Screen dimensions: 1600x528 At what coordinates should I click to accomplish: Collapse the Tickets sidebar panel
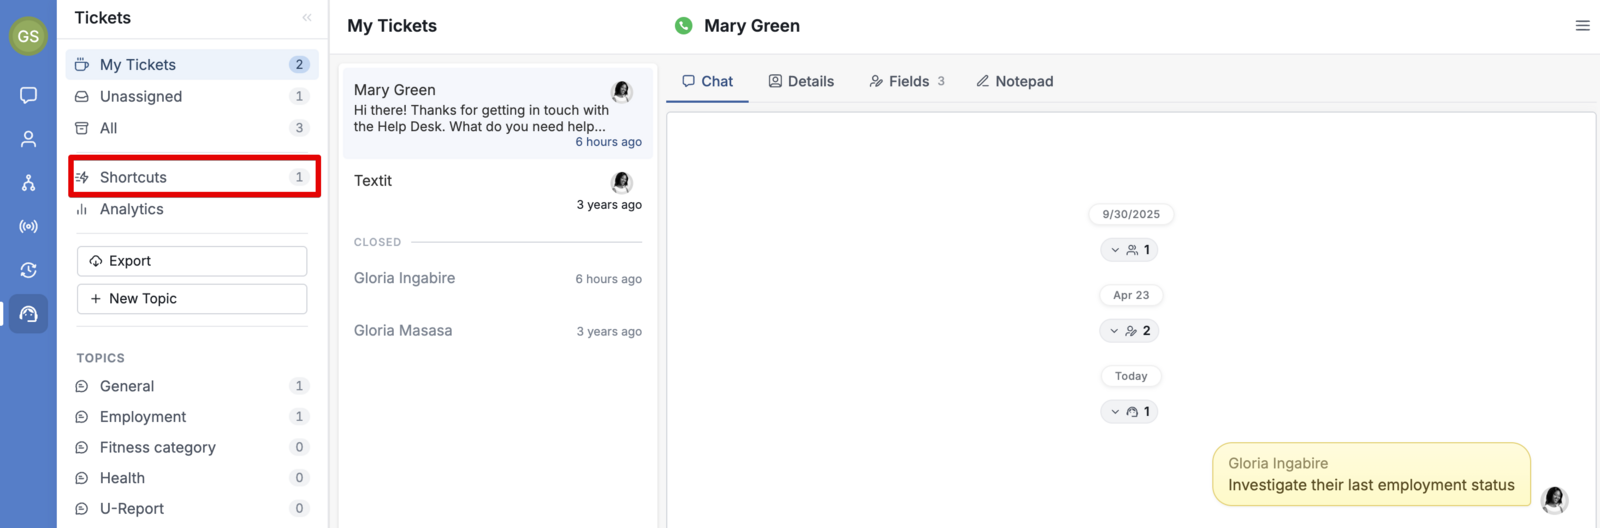coord(307,18)
